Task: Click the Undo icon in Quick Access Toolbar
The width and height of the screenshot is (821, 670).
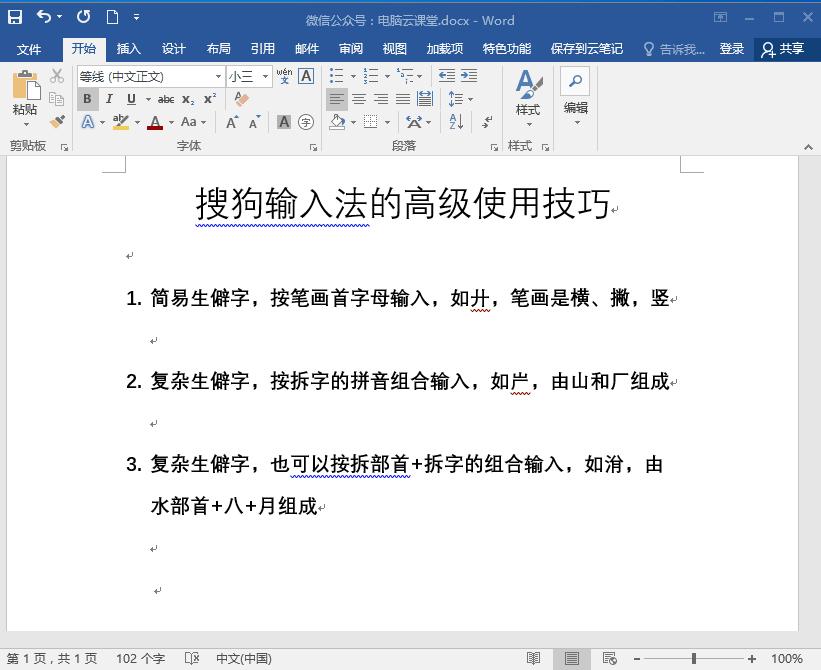Action: (43, 16)
